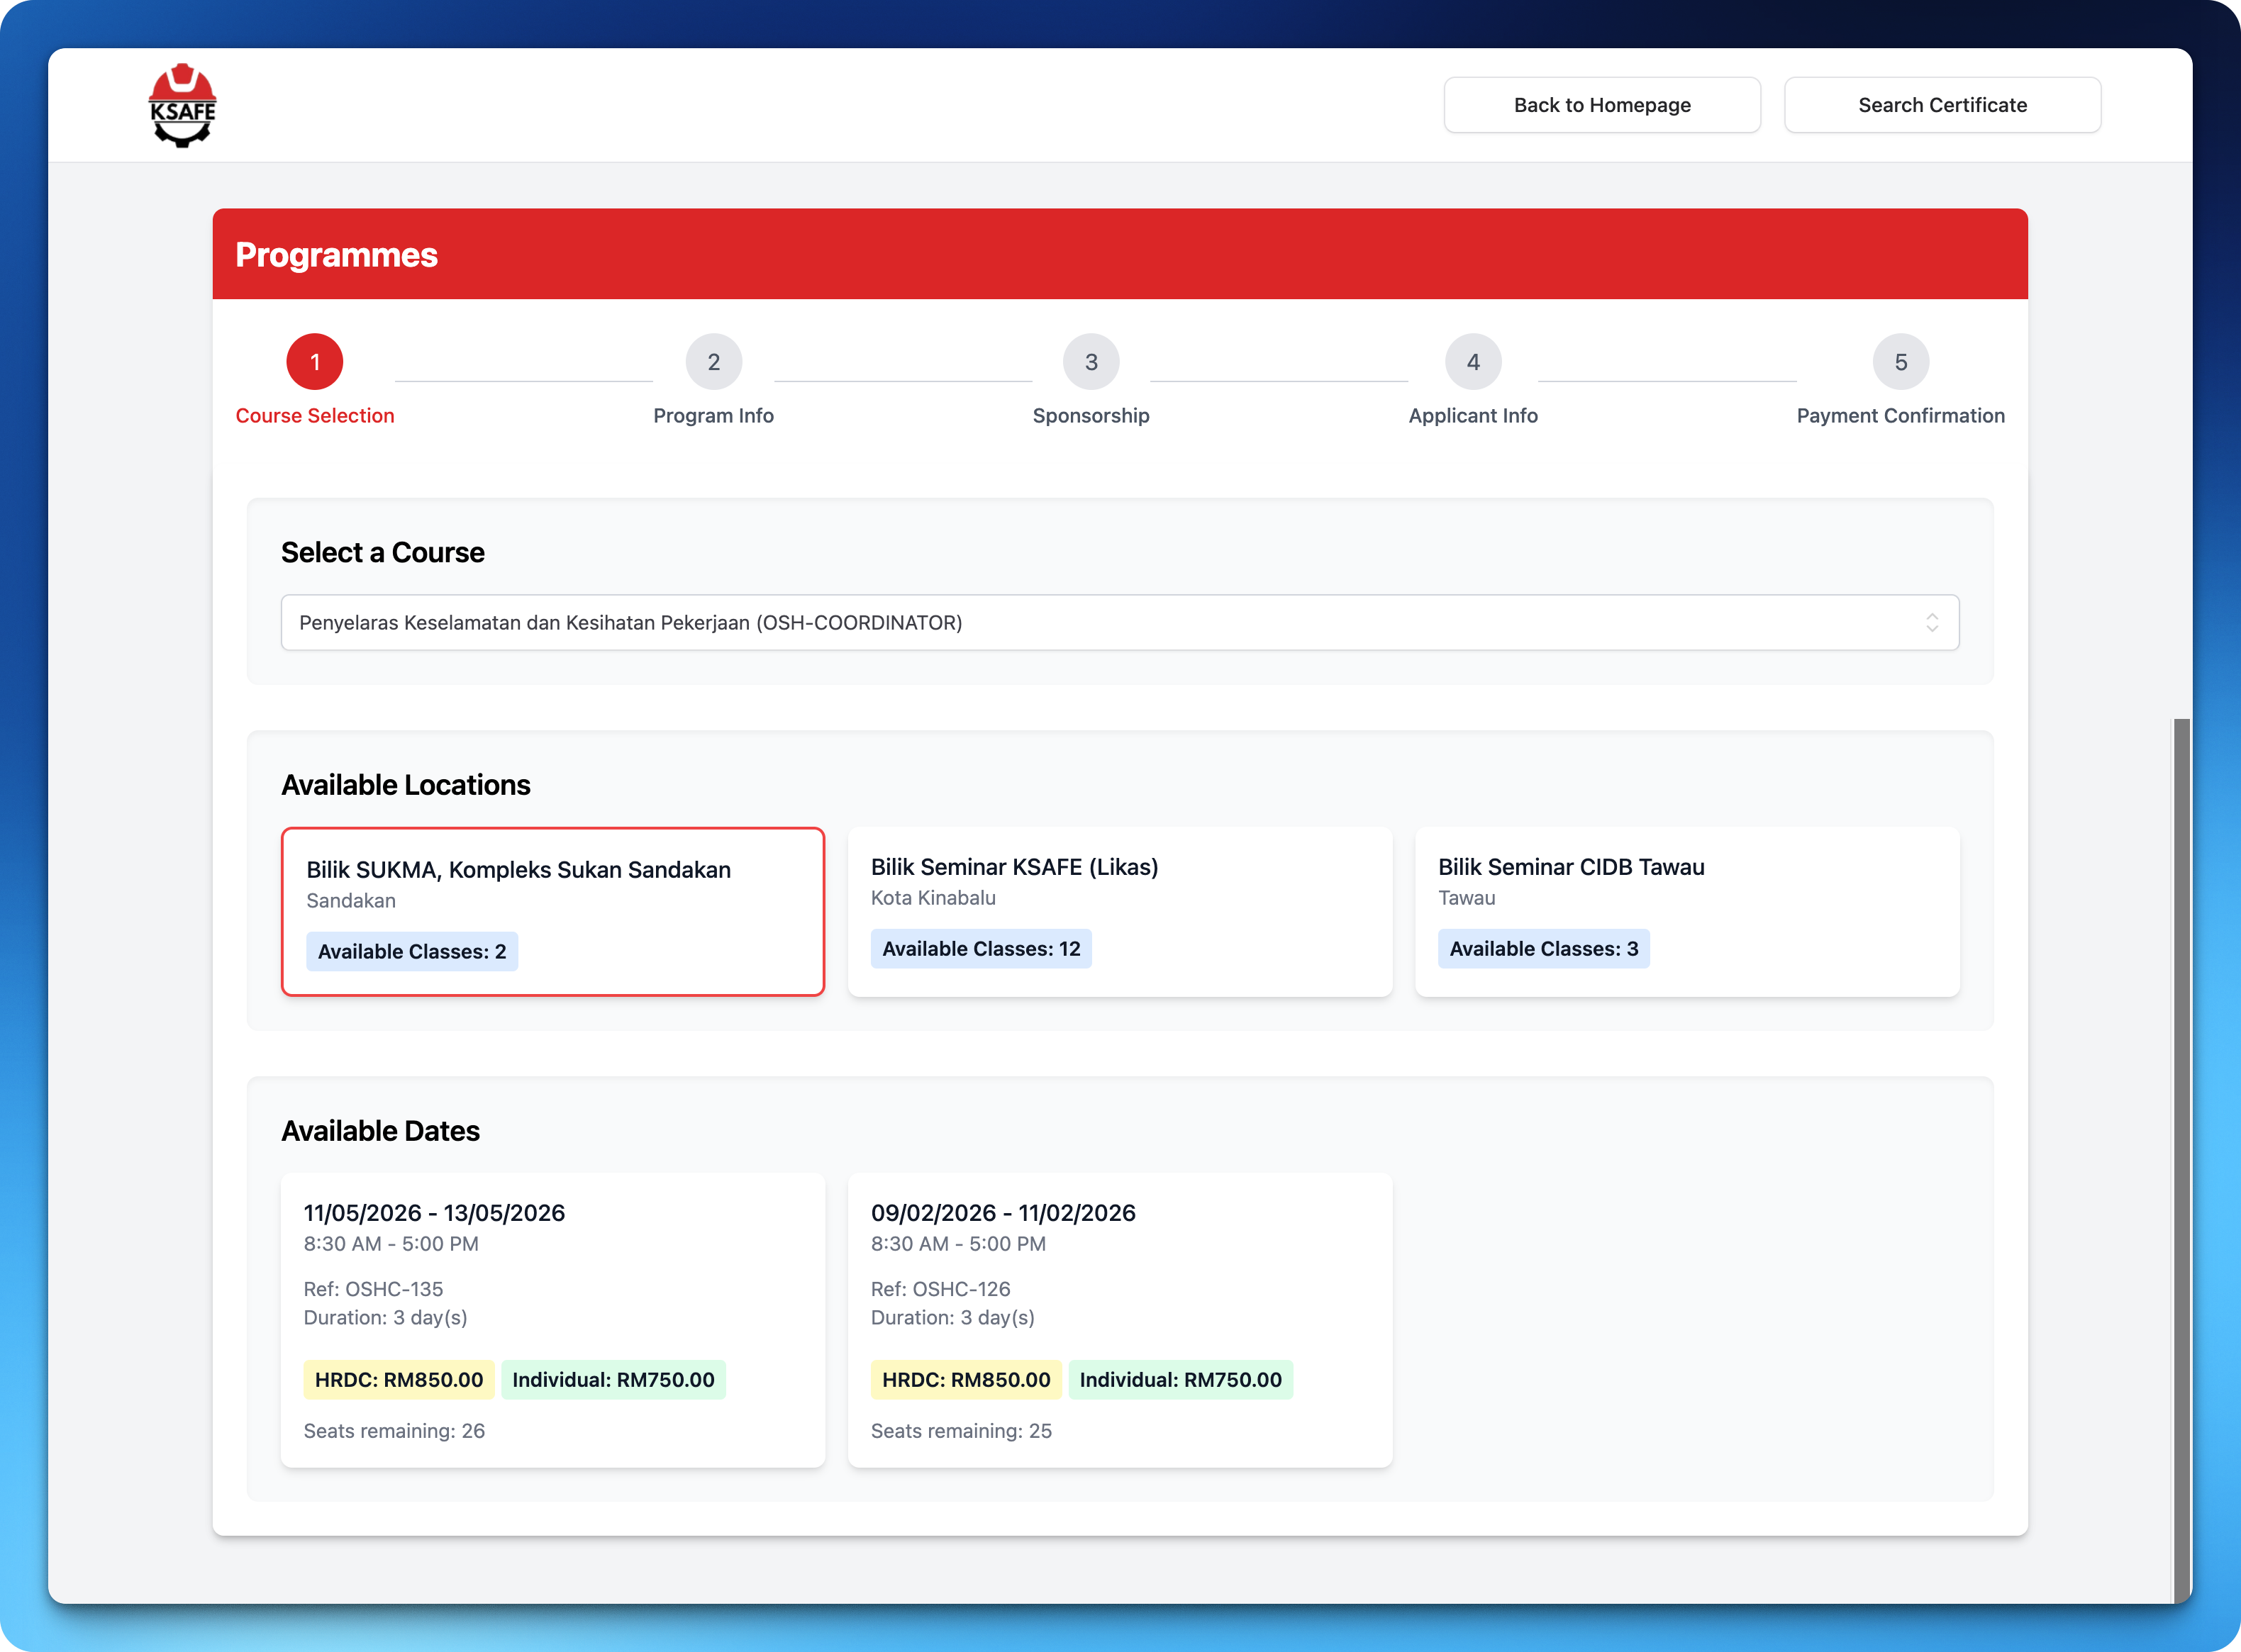Viewport: 2241px width, 1652px height.
Task: Click the Available Classes: 12 badge
Action: click(x=981, y=948)
